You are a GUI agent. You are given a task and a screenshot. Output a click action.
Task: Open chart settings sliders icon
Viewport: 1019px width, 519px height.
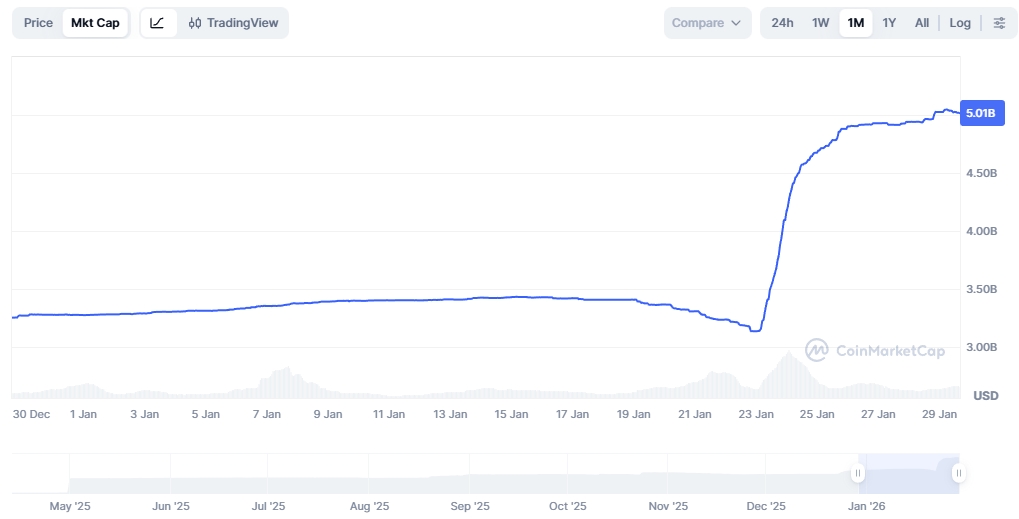click(x=999, y=23)
